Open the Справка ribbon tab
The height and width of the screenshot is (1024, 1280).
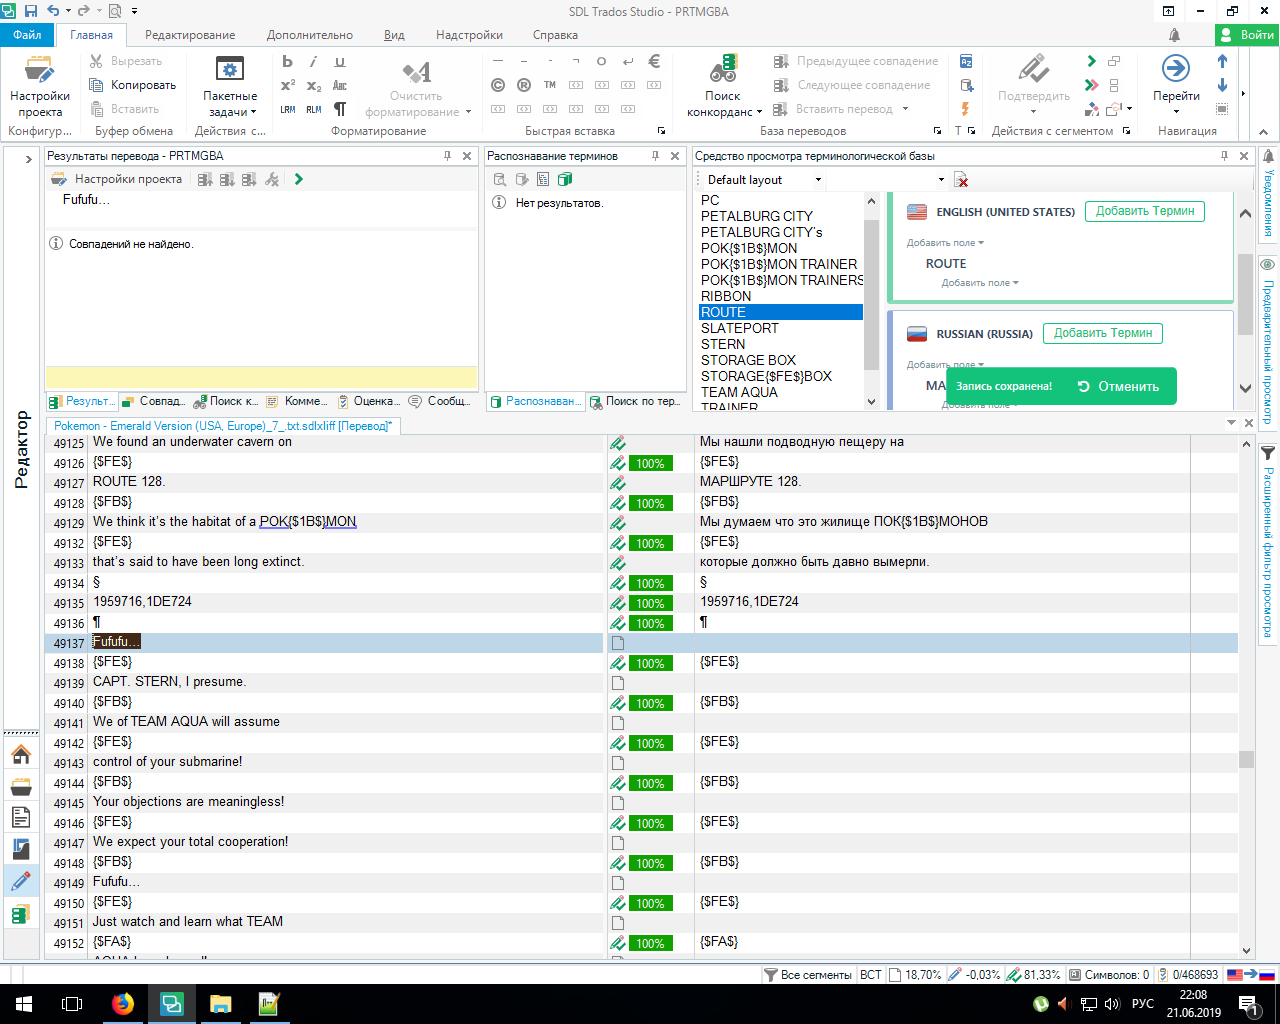(555, 35)
